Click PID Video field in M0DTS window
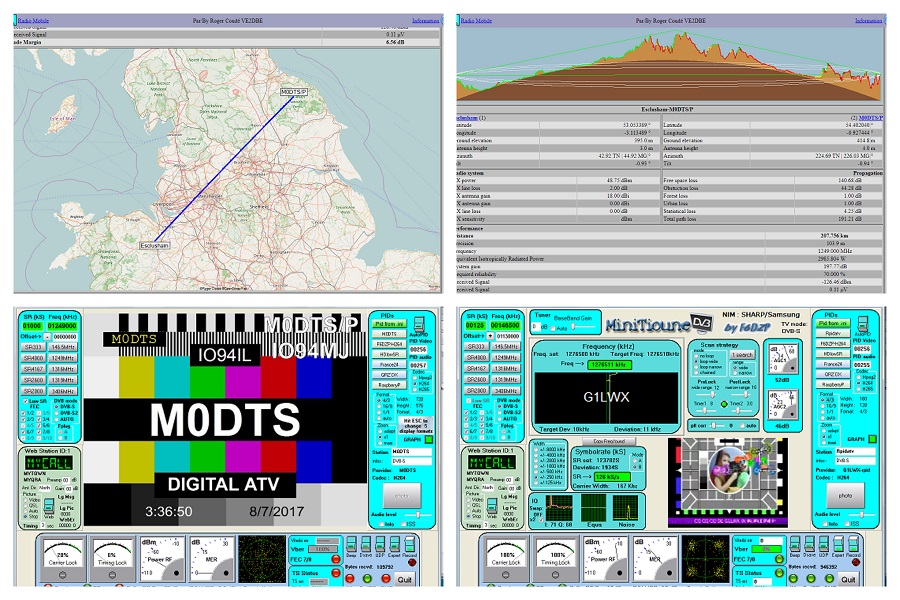The height and width of the screenshot is (600, 900). [418, 349]
